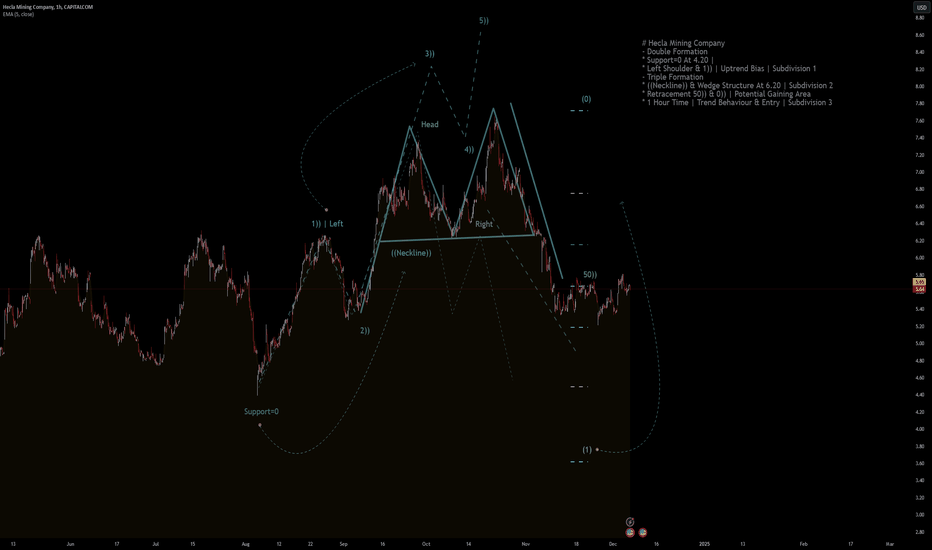932x550 pixels.
Task: Select the '5))' wave label at the top
Action: pyautogui.click(x=484, y=21)
